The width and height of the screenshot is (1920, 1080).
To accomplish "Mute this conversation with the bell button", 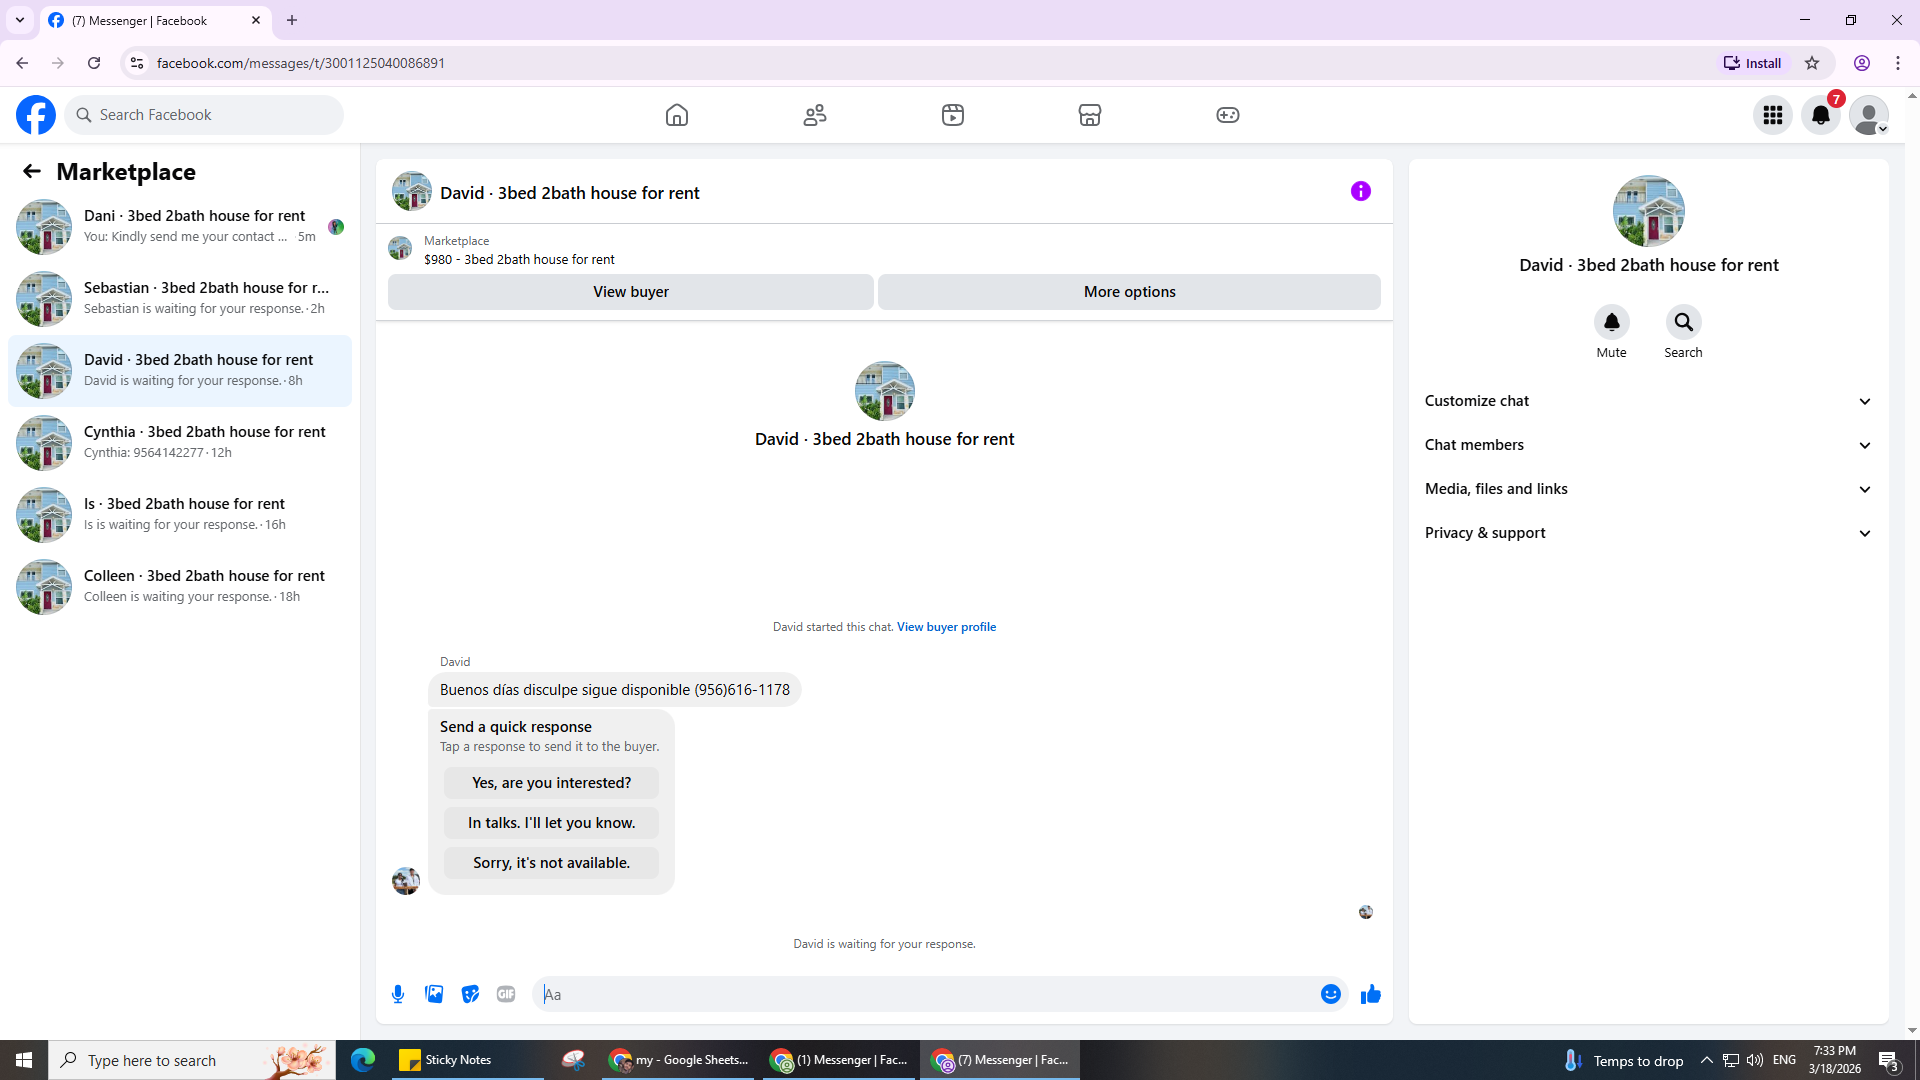I will coord(1611,322).
